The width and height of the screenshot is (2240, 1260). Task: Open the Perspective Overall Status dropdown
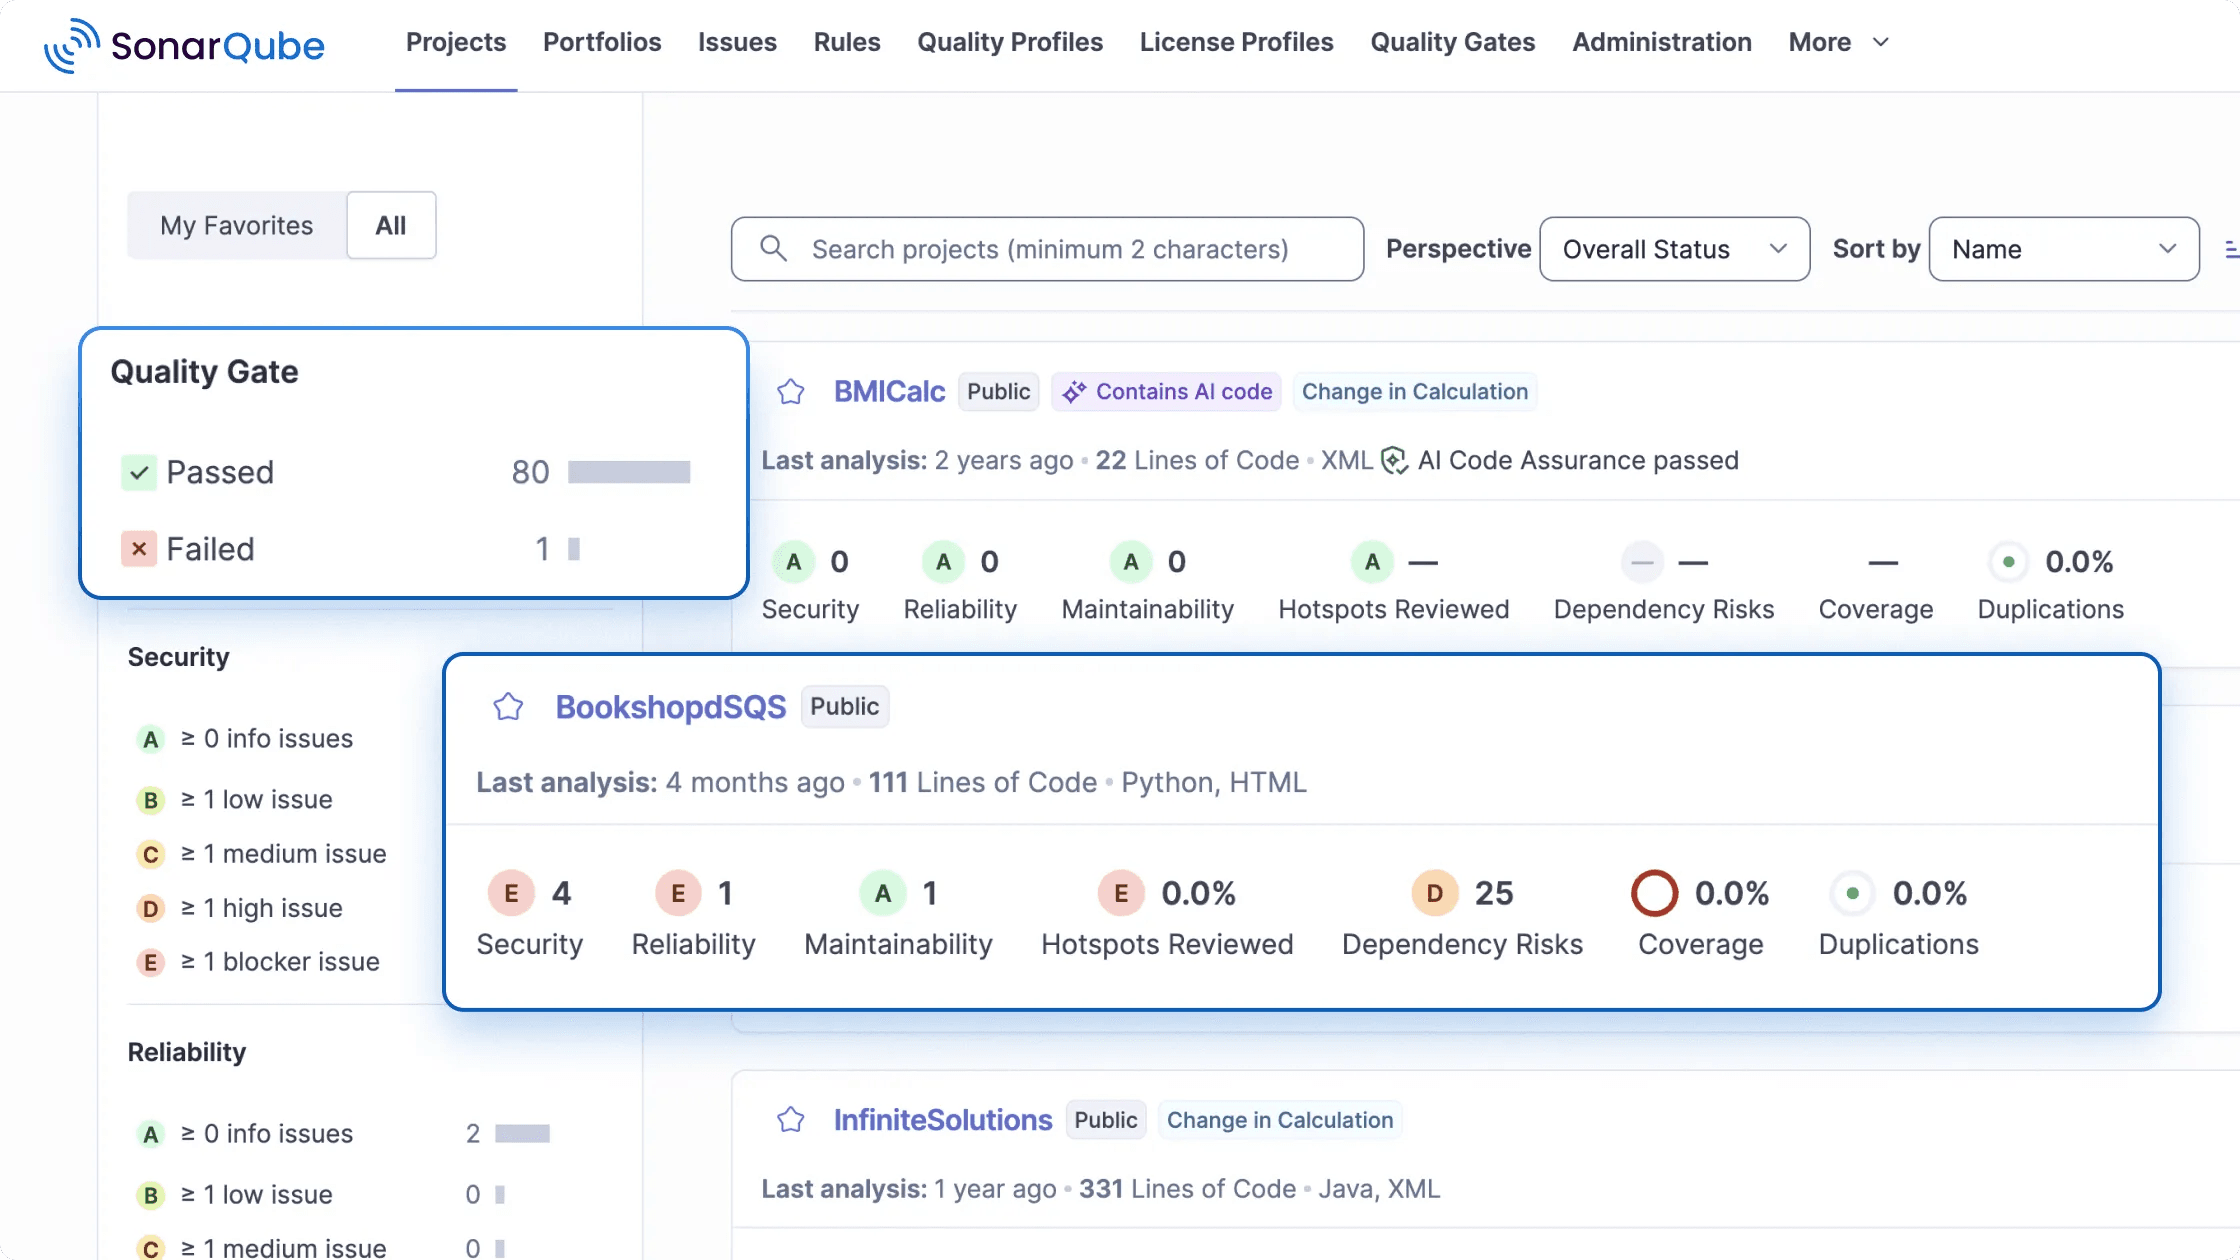1673,249
